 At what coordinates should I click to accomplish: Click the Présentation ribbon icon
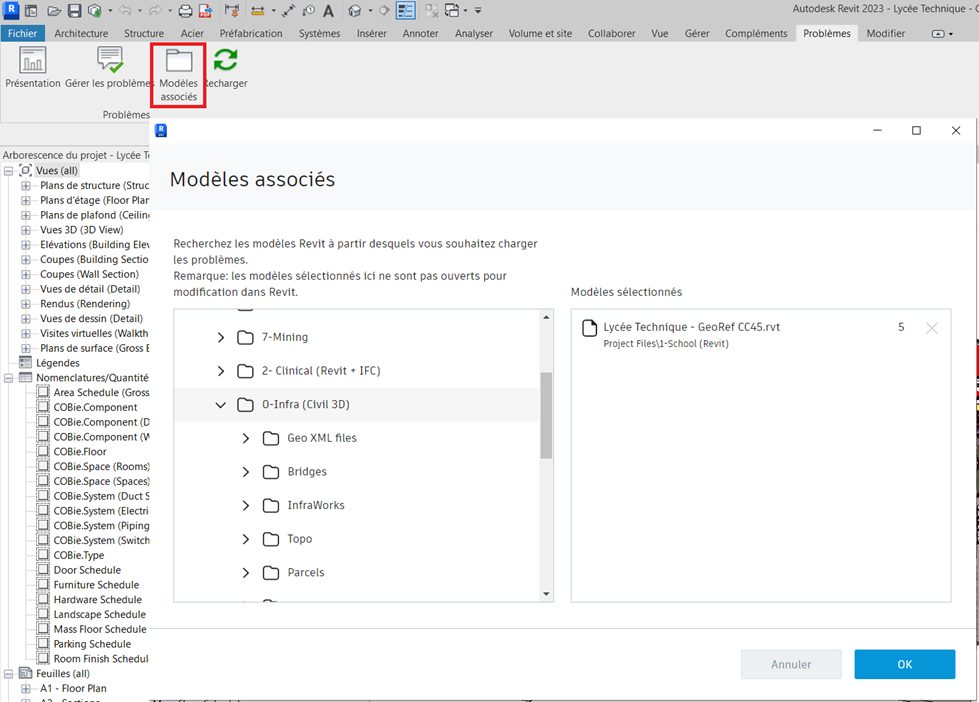[x=32, y=67]
